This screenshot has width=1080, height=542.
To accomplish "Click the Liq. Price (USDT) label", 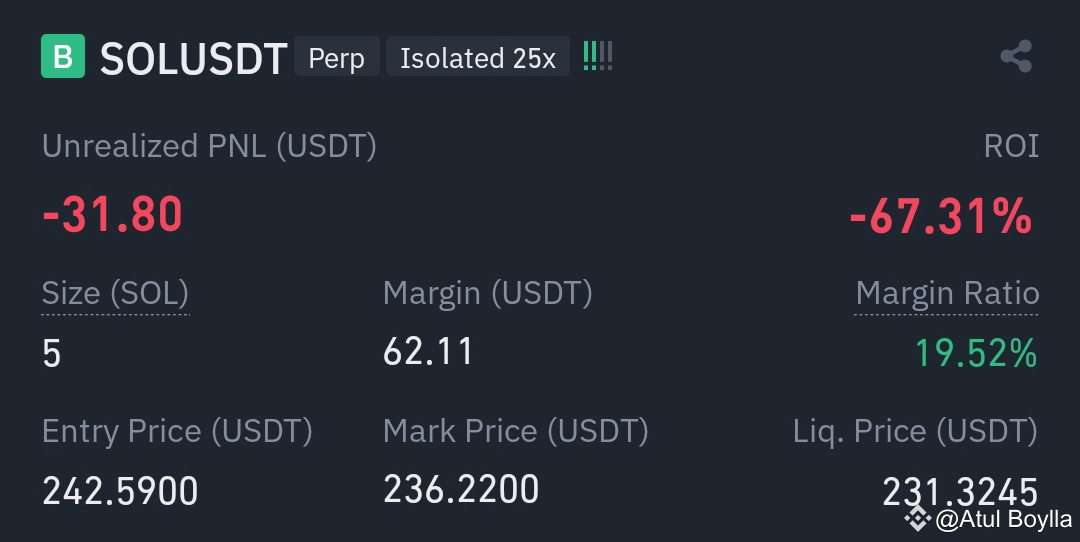I will 915,432.
